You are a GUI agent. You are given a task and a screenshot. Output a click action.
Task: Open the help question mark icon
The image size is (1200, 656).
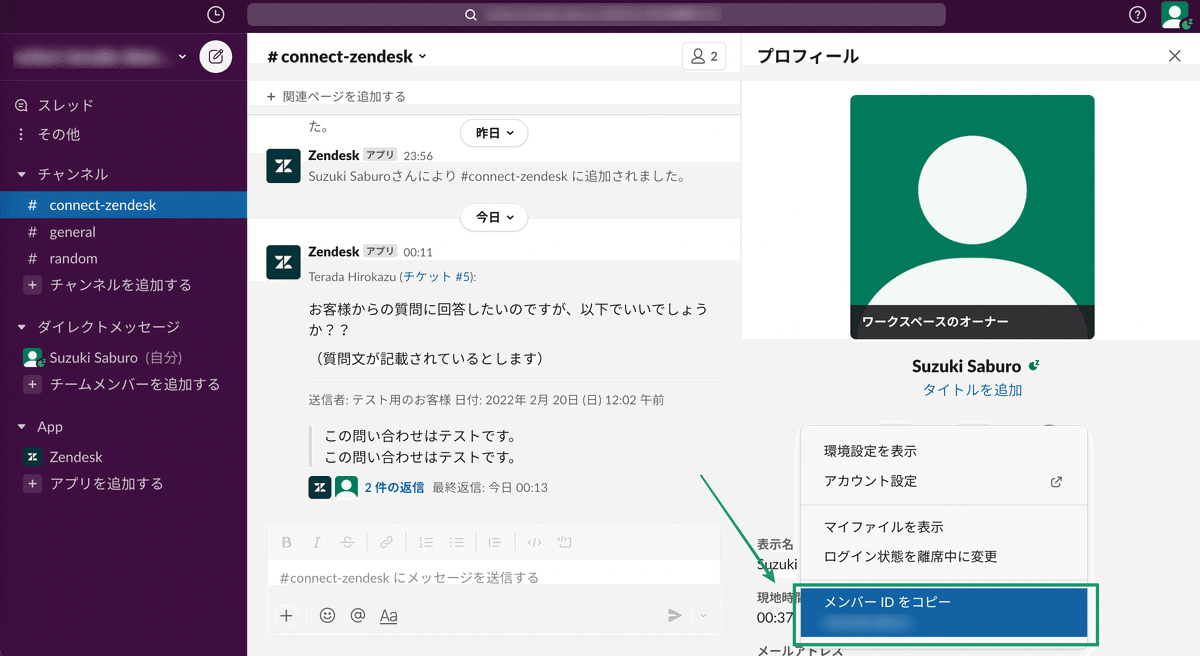(1137, 15)
